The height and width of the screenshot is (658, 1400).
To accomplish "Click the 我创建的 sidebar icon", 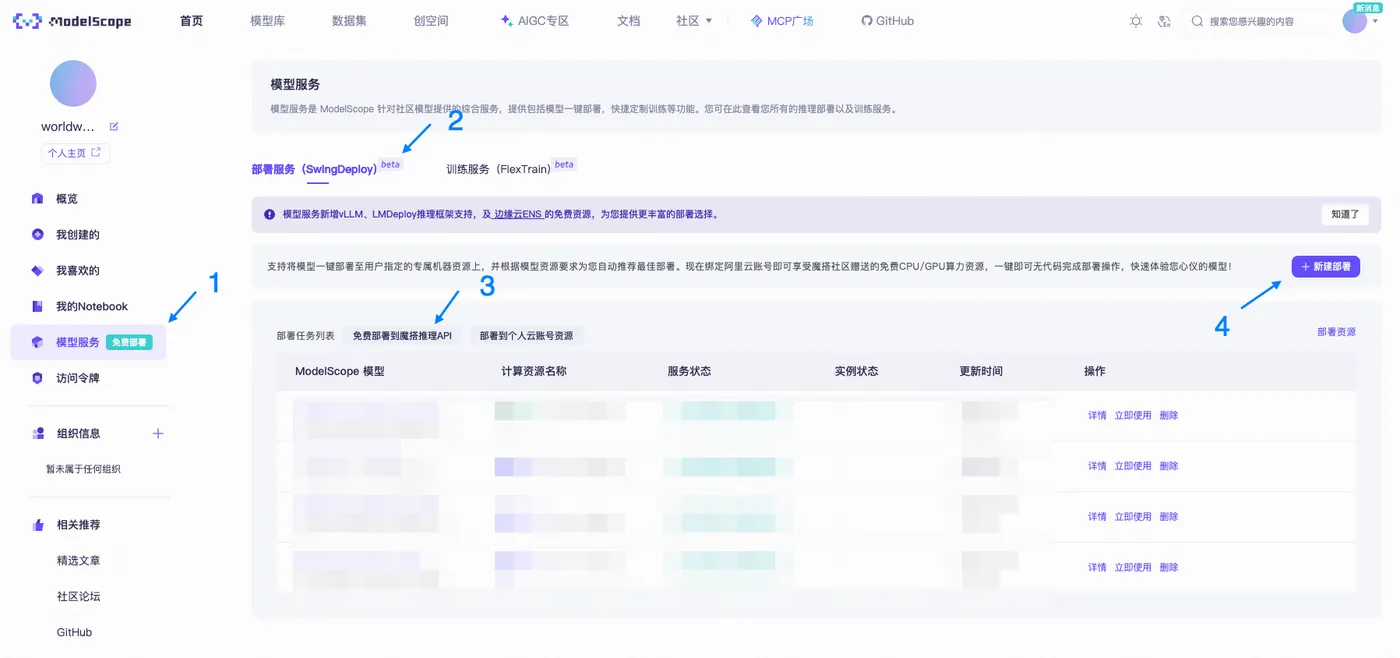I will point(38,235).
